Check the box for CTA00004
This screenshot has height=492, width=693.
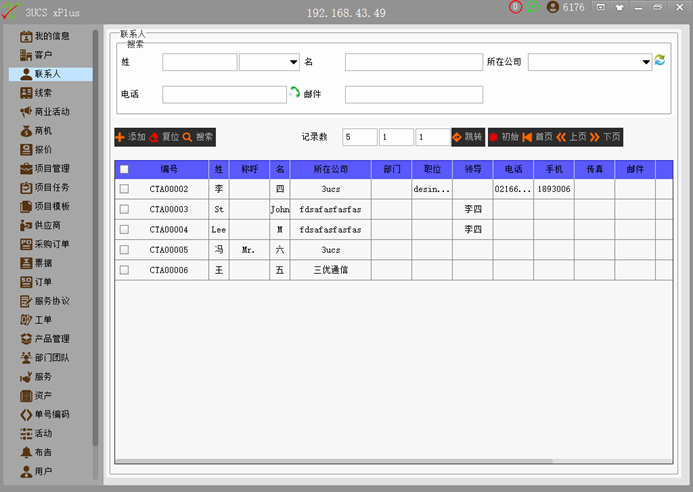(x=124, y=229)
